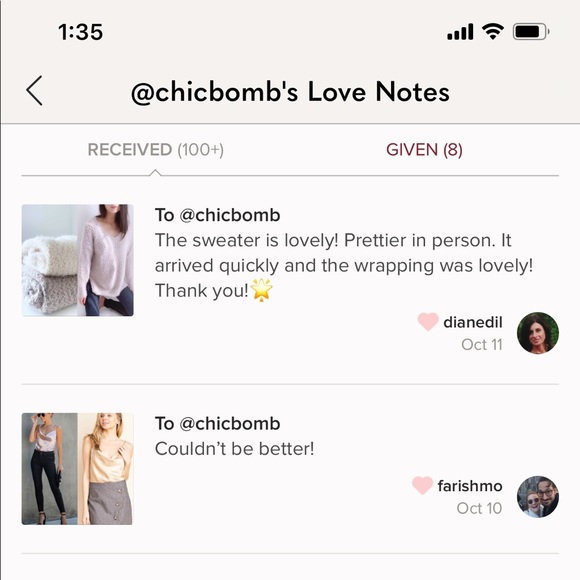Tap the cellular signal bars icon
This screenshot has width=580, height=580.
pos(460,32)
